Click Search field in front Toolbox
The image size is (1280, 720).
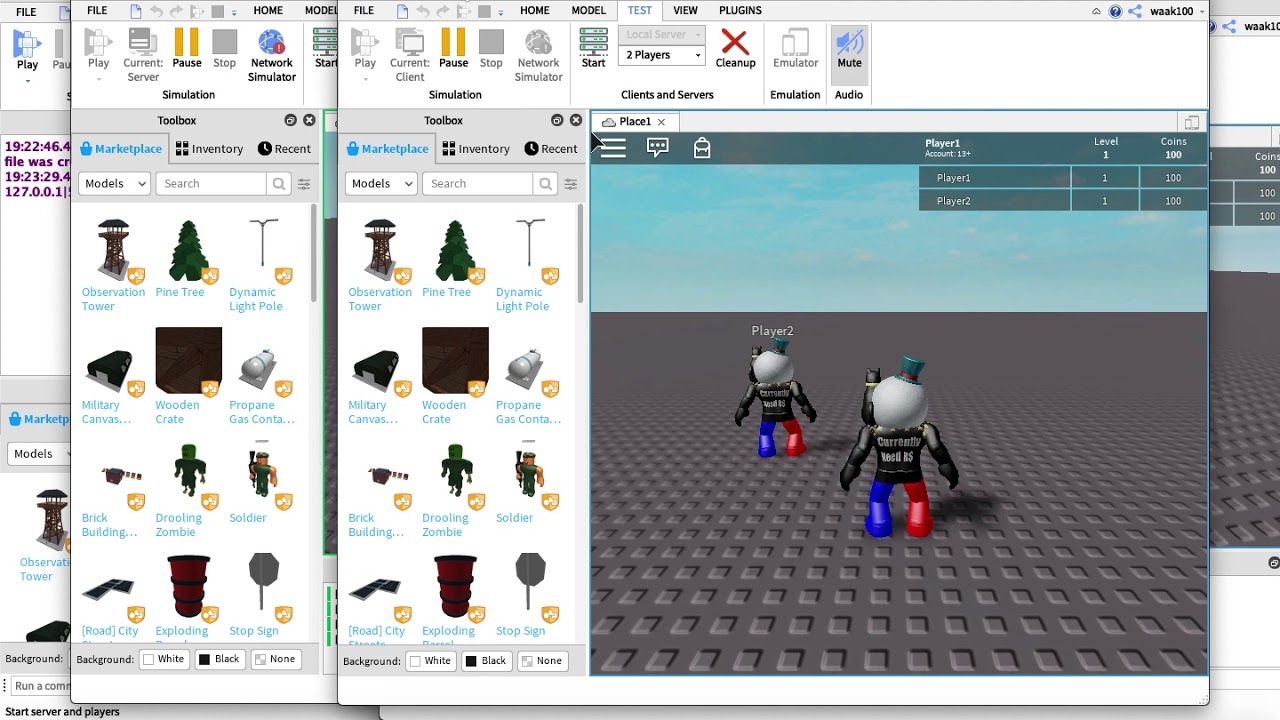(x=478, y=183)
